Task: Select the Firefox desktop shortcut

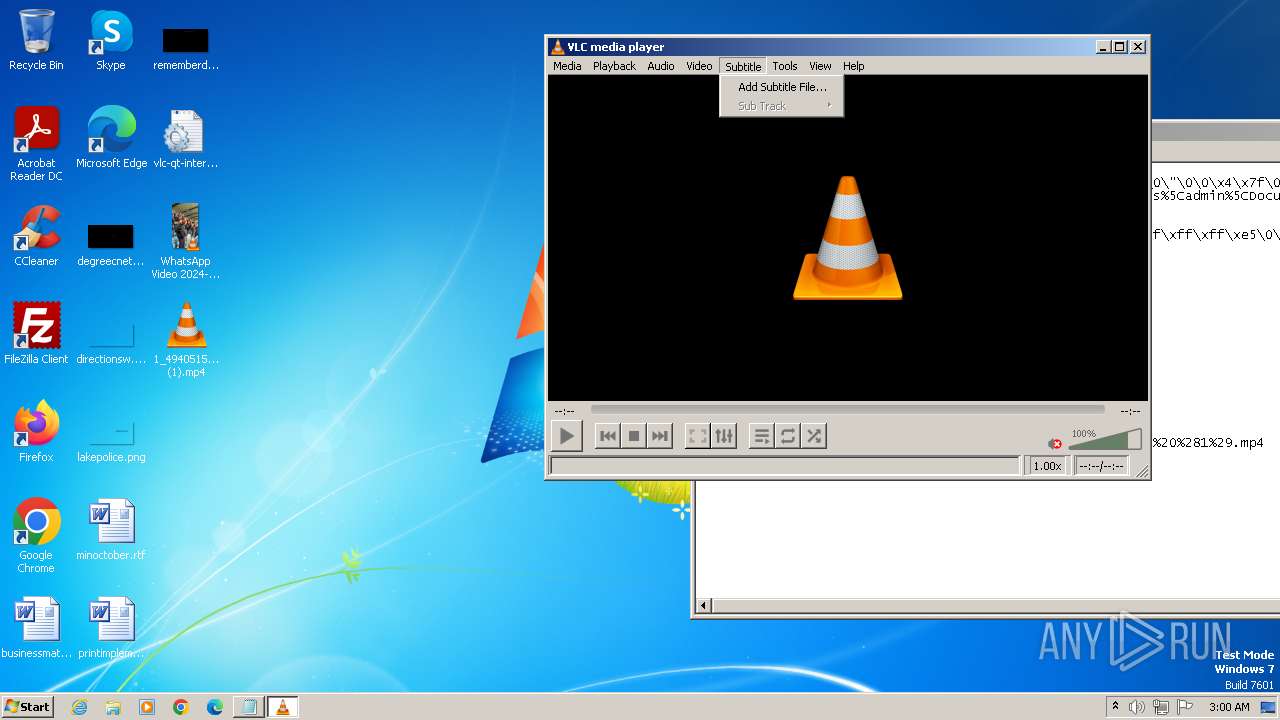Action: click(36, 432)
